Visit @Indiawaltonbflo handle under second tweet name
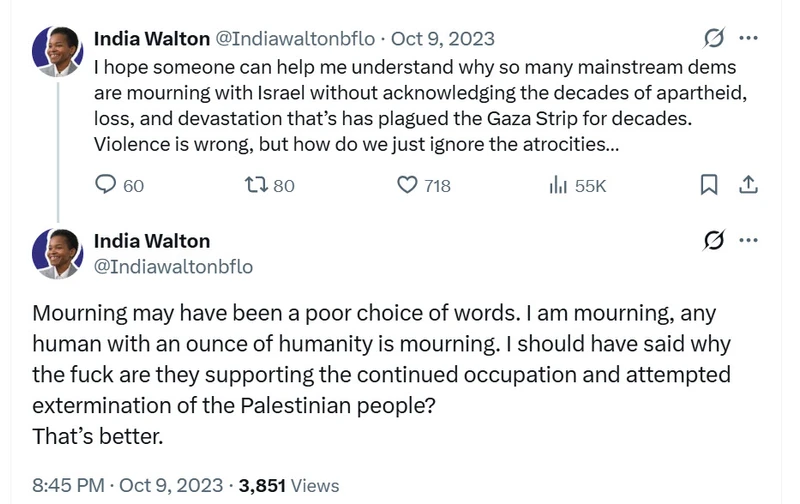 [173, 266]
